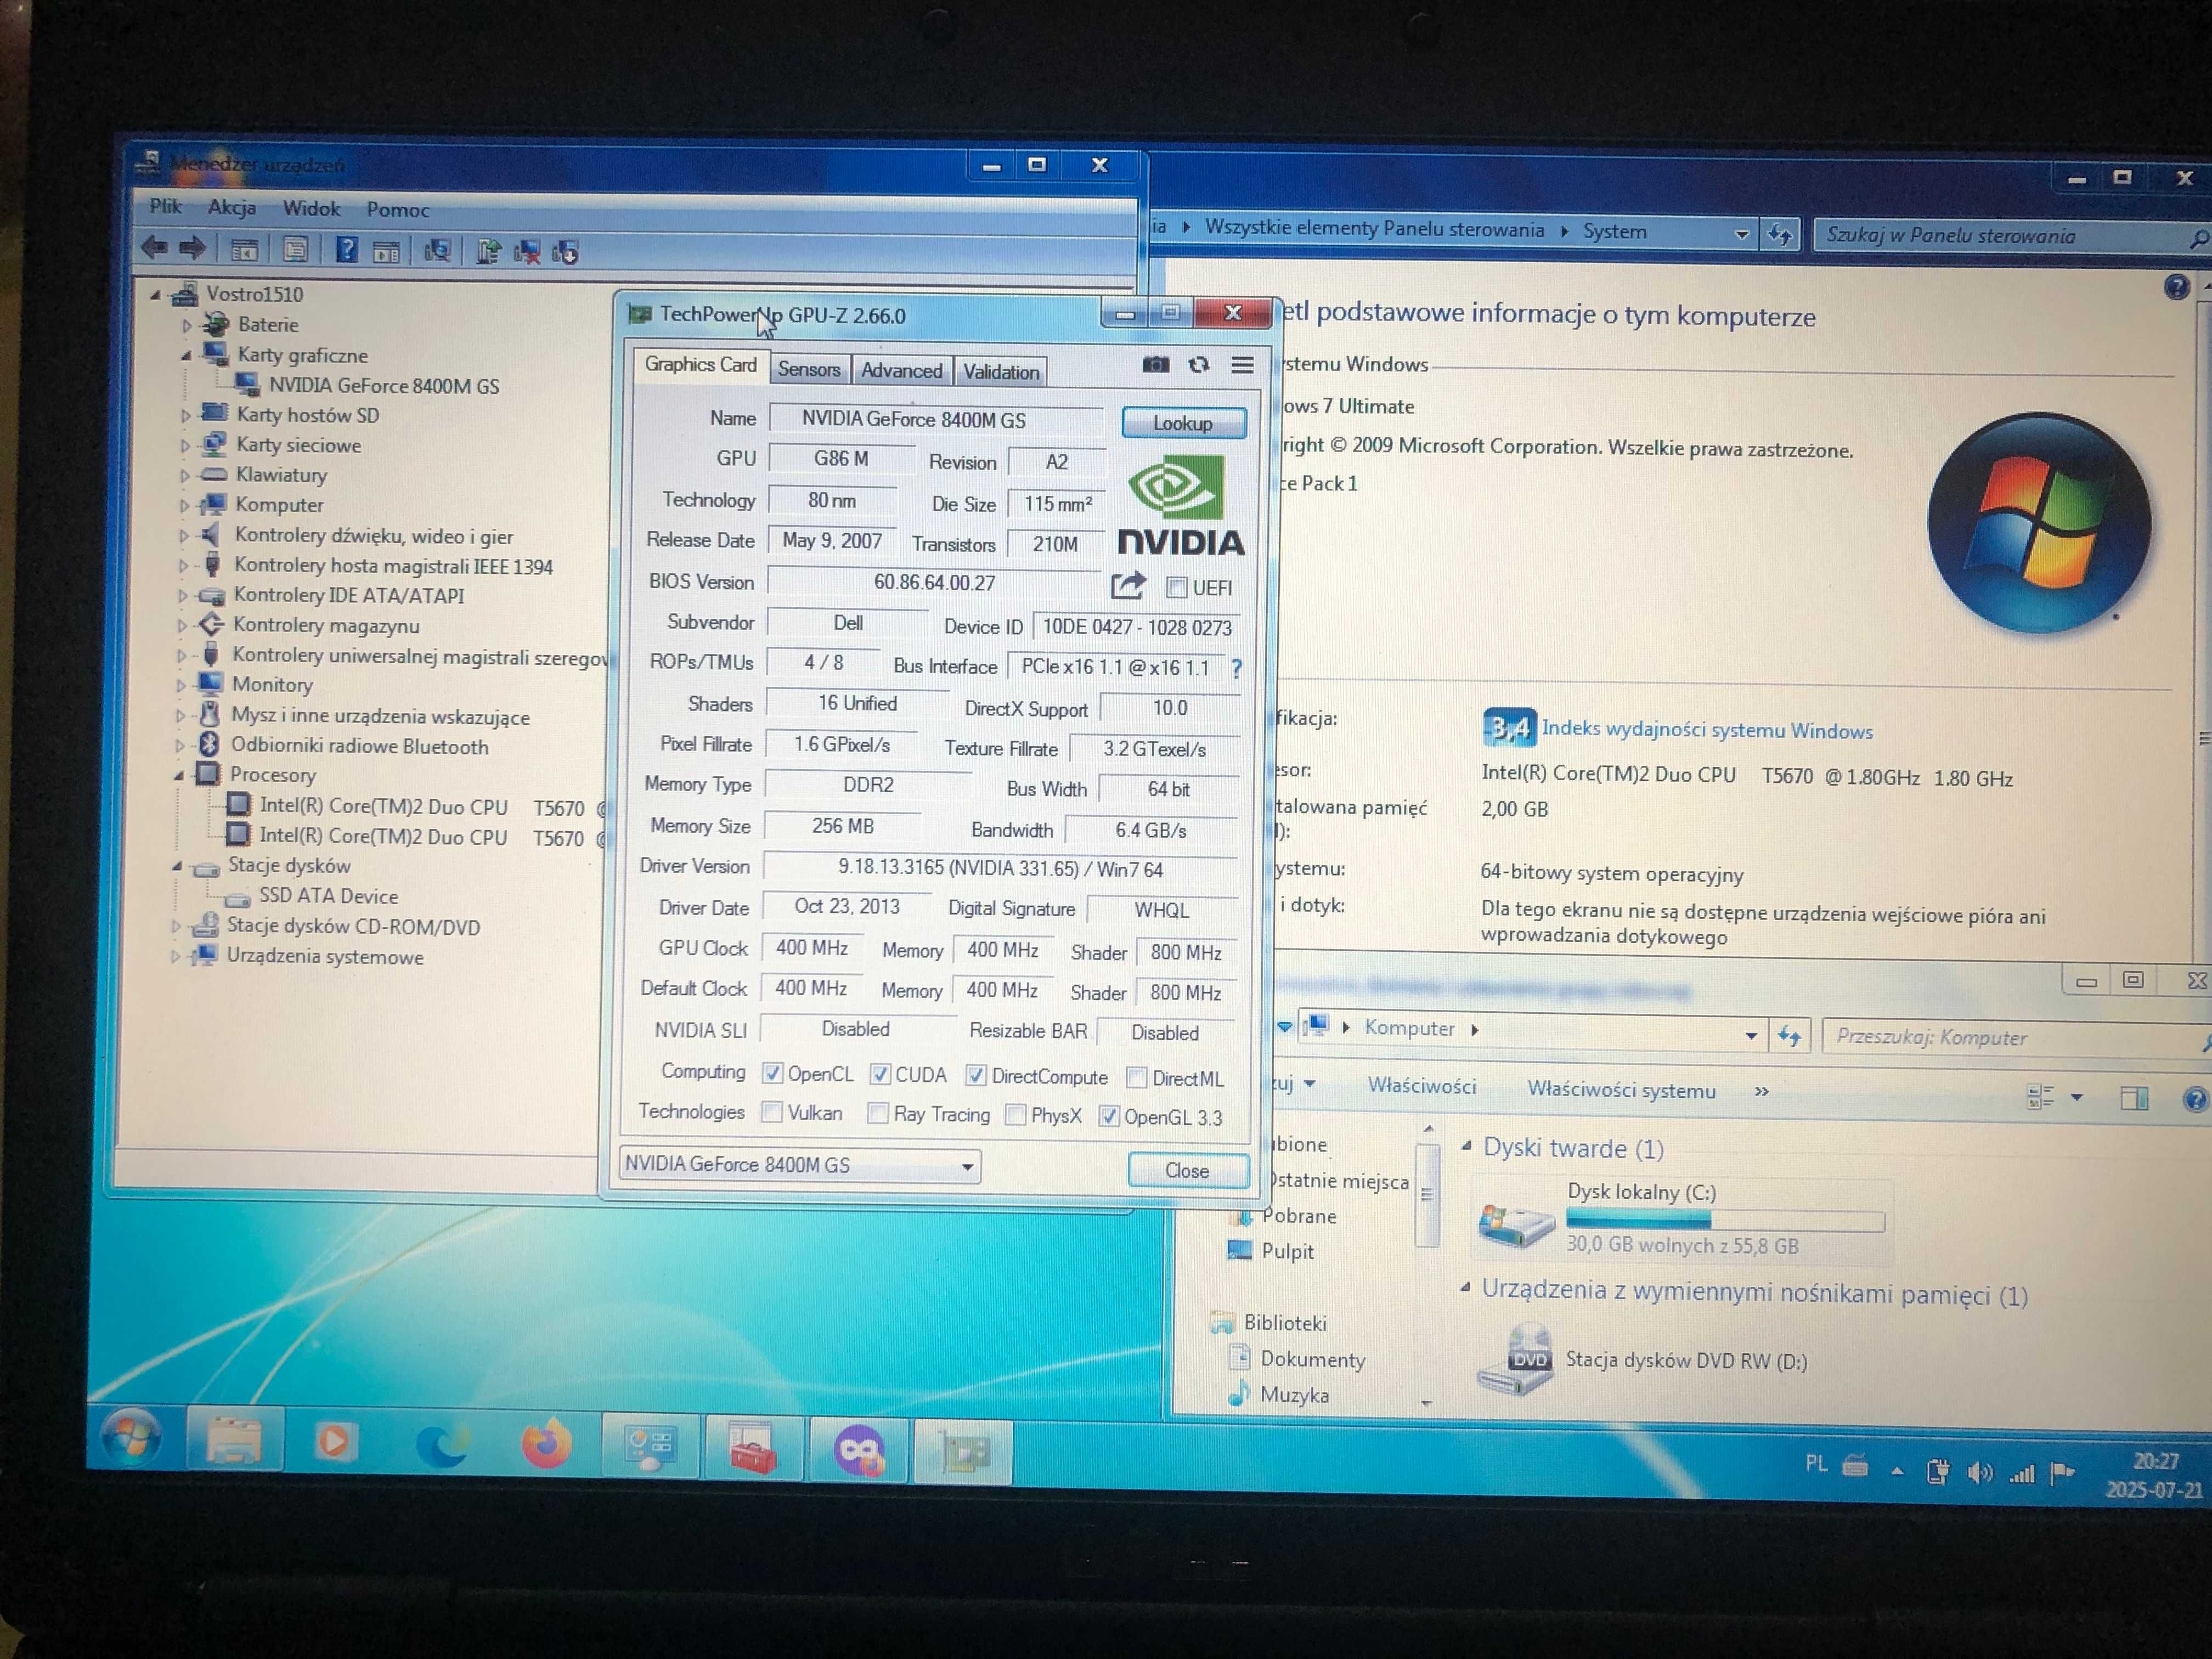Click the Back arrow in Device Manager toolbar

click(x=155, y=247)
